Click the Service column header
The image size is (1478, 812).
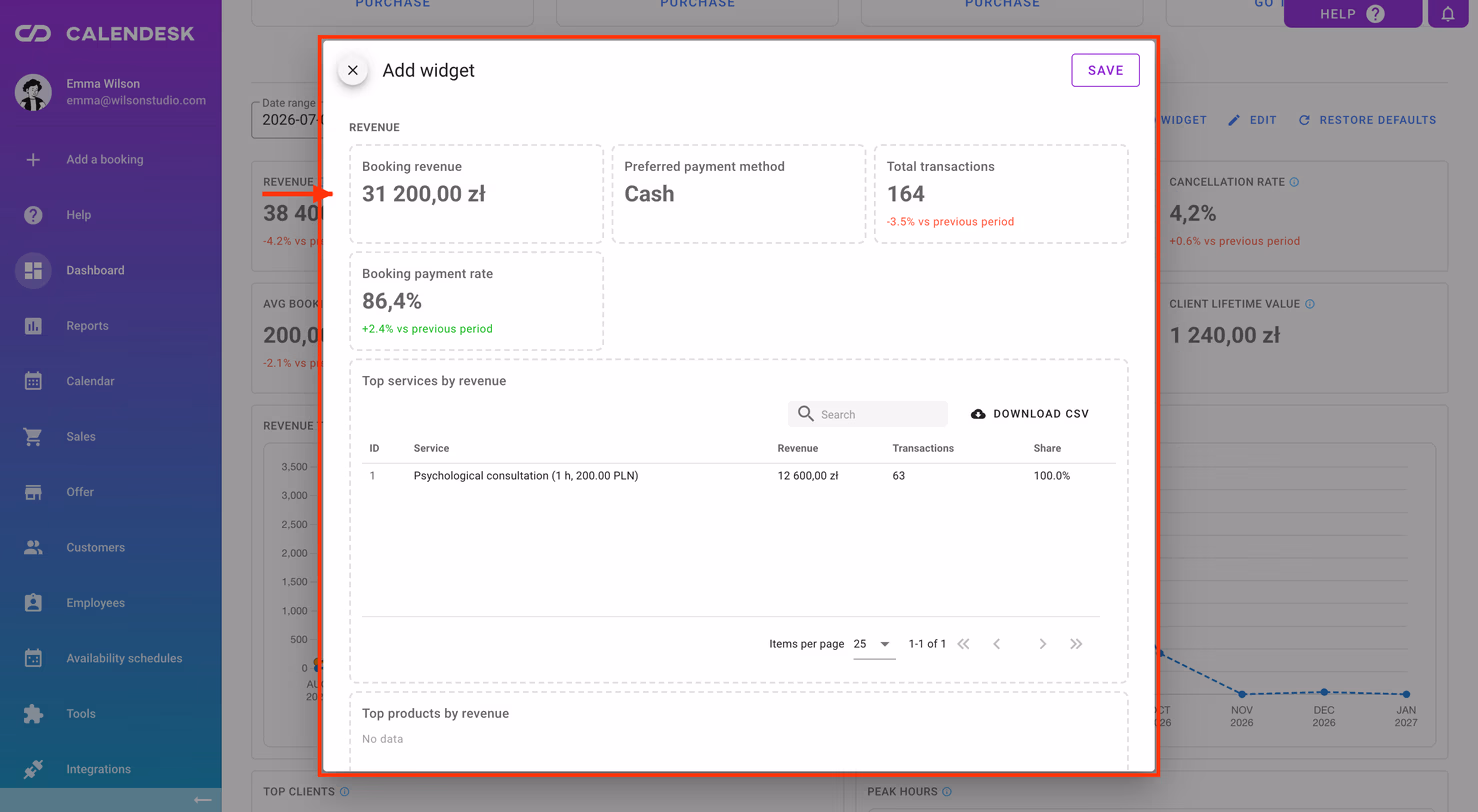pyautogui.click(x=431, y=448)
